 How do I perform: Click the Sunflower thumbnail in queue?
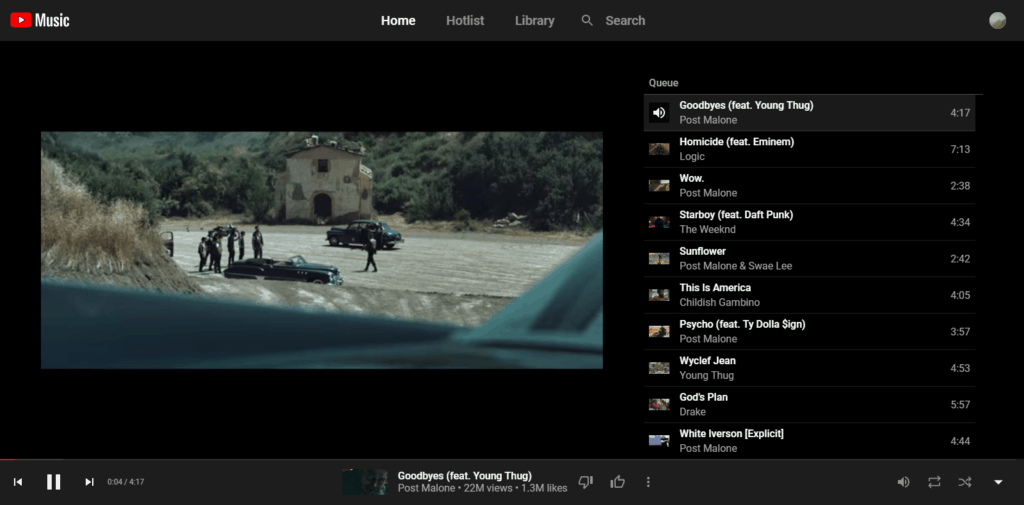[659, 259]
